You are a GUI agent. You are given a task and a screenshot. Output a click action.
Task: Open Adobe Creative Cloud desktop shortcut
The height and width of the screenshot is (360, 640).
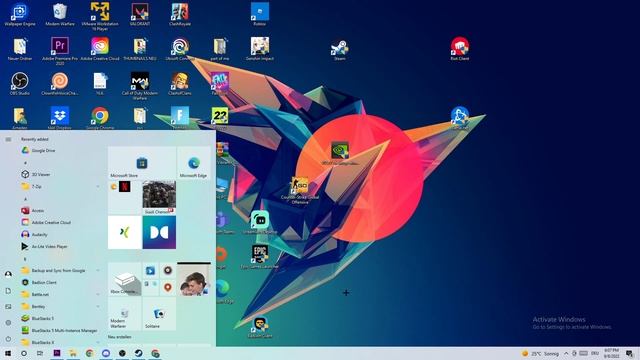tap(100, 49)
